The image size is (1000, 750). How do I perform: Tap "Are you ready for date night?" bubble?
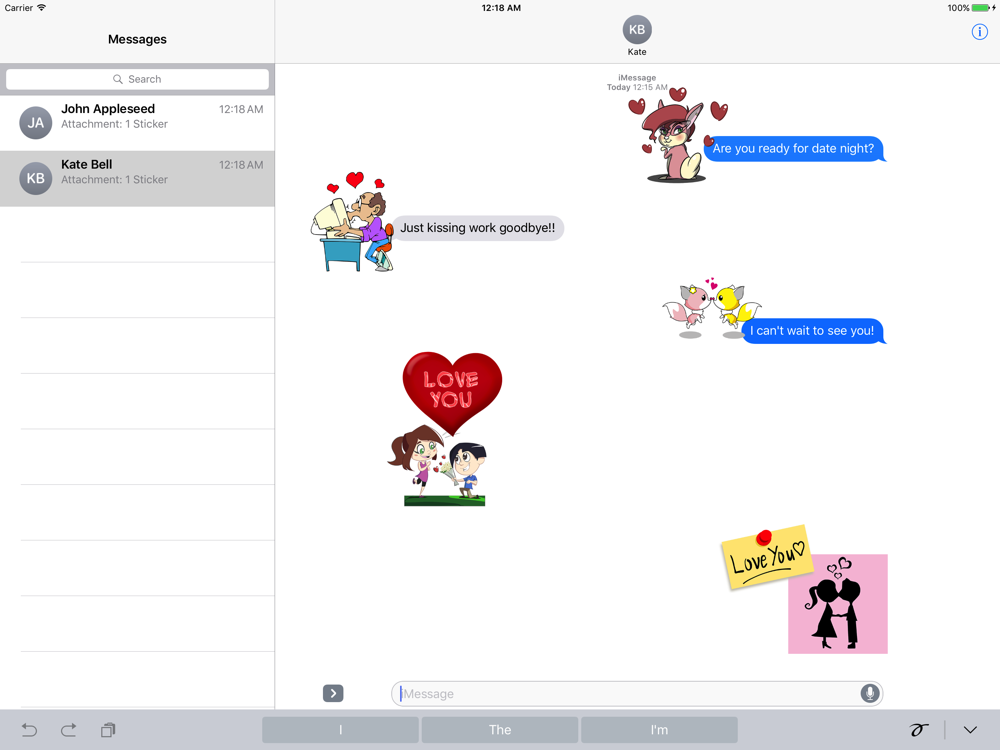point(794,149)
